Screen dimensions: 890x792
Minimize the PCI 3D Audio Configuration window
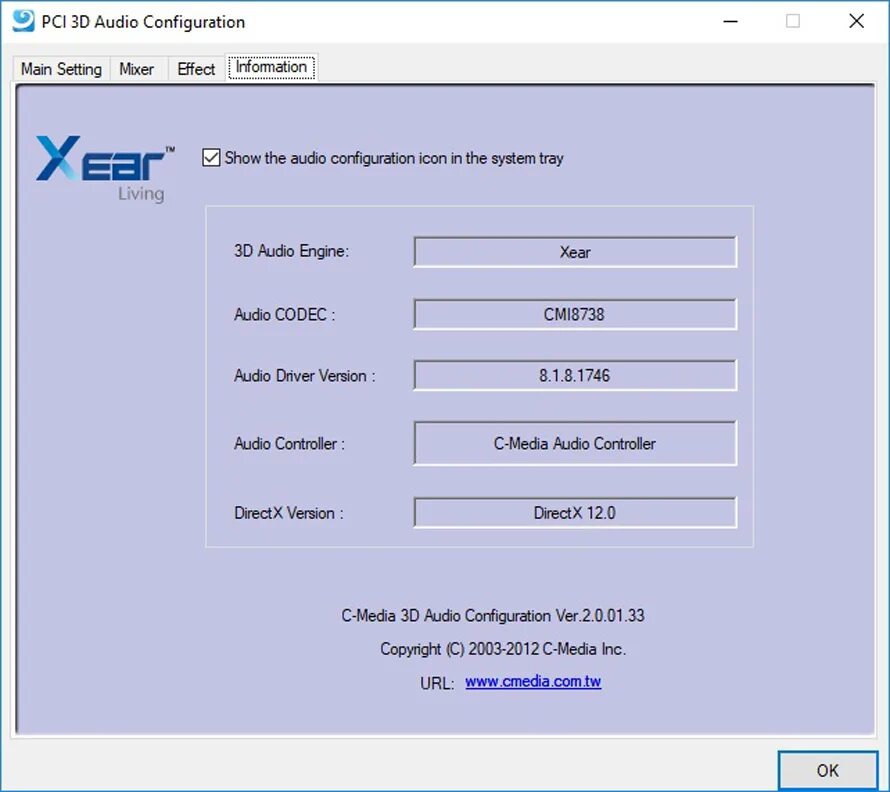pyautogui.click(x=731, y=22)
